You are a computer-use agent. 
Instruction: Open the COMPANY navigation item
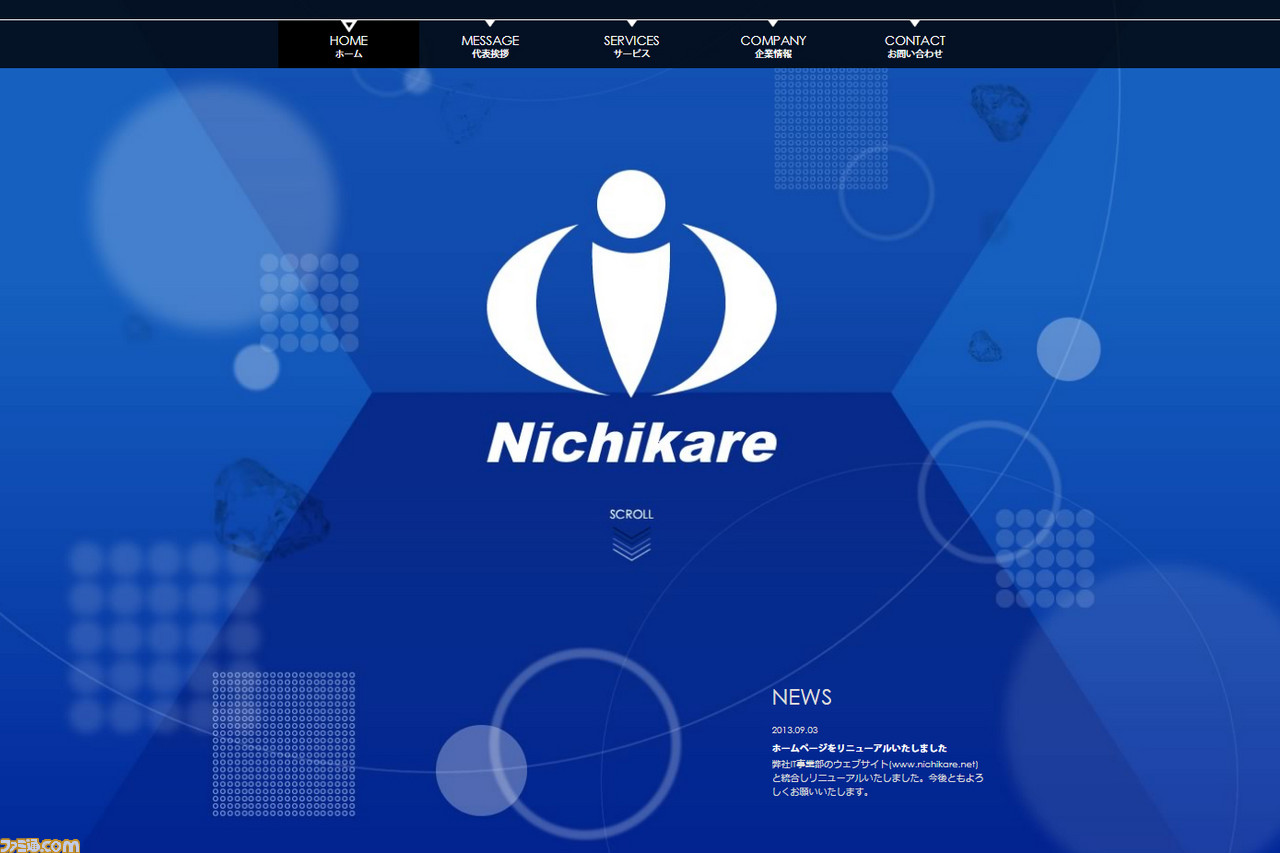click(773, 45)
